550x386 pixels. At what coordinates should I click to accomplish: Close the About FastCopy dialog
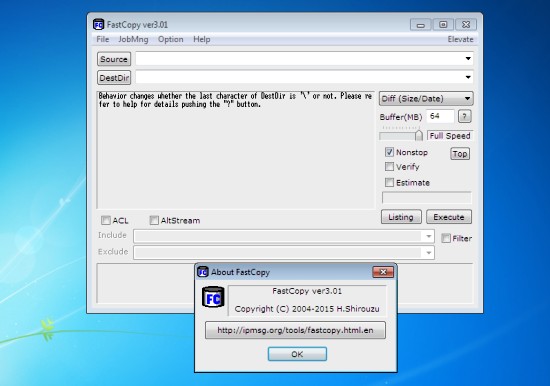coord(383,272)
